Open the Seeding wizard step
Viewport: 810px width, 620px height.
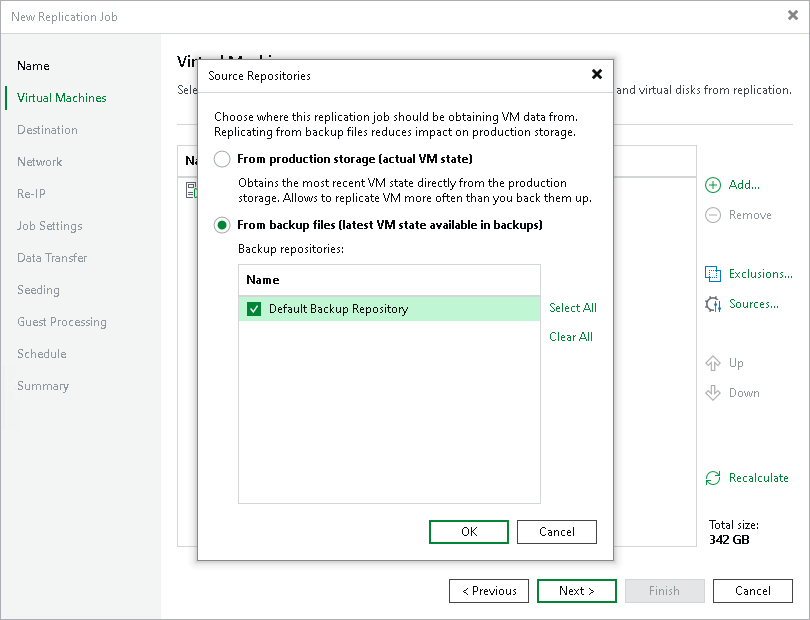click(38, 290)
